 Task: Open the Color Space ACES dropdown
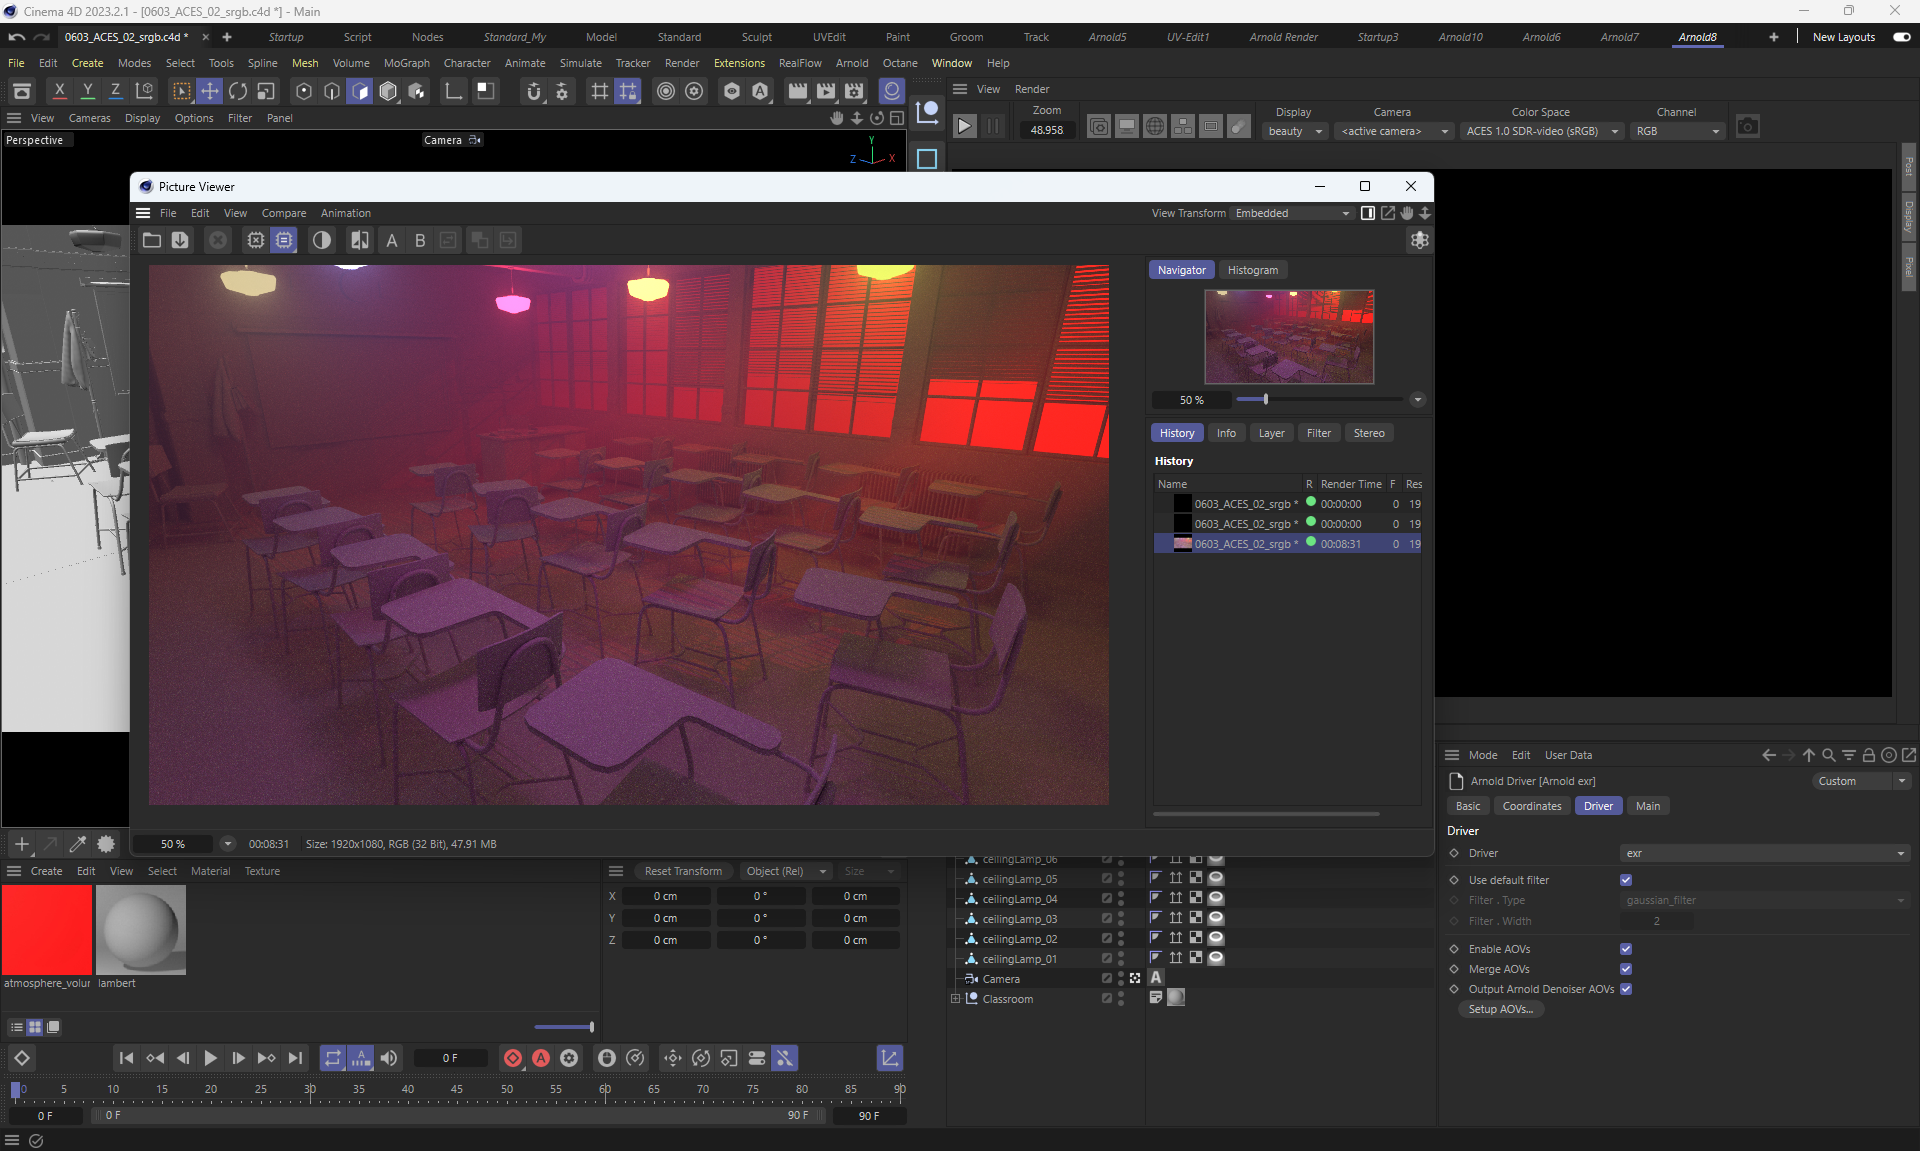(1540, 131)
